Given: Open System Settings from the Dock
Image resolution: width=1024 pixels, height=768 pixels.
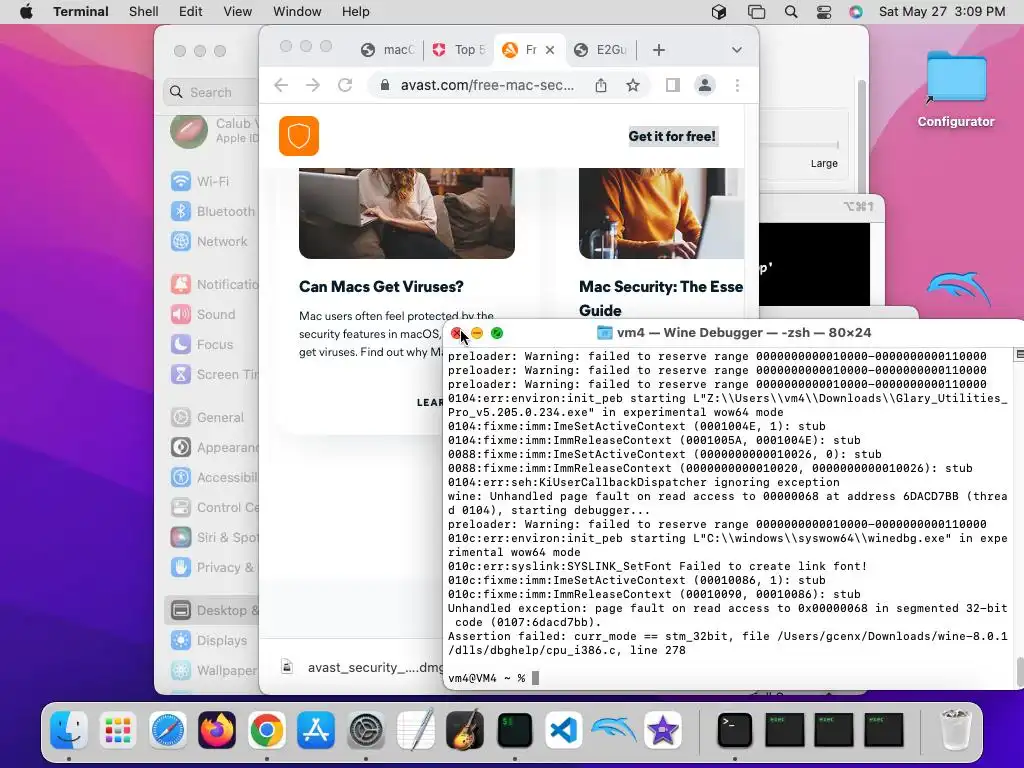Looking at the screenshot, I should tap(366, 729).
